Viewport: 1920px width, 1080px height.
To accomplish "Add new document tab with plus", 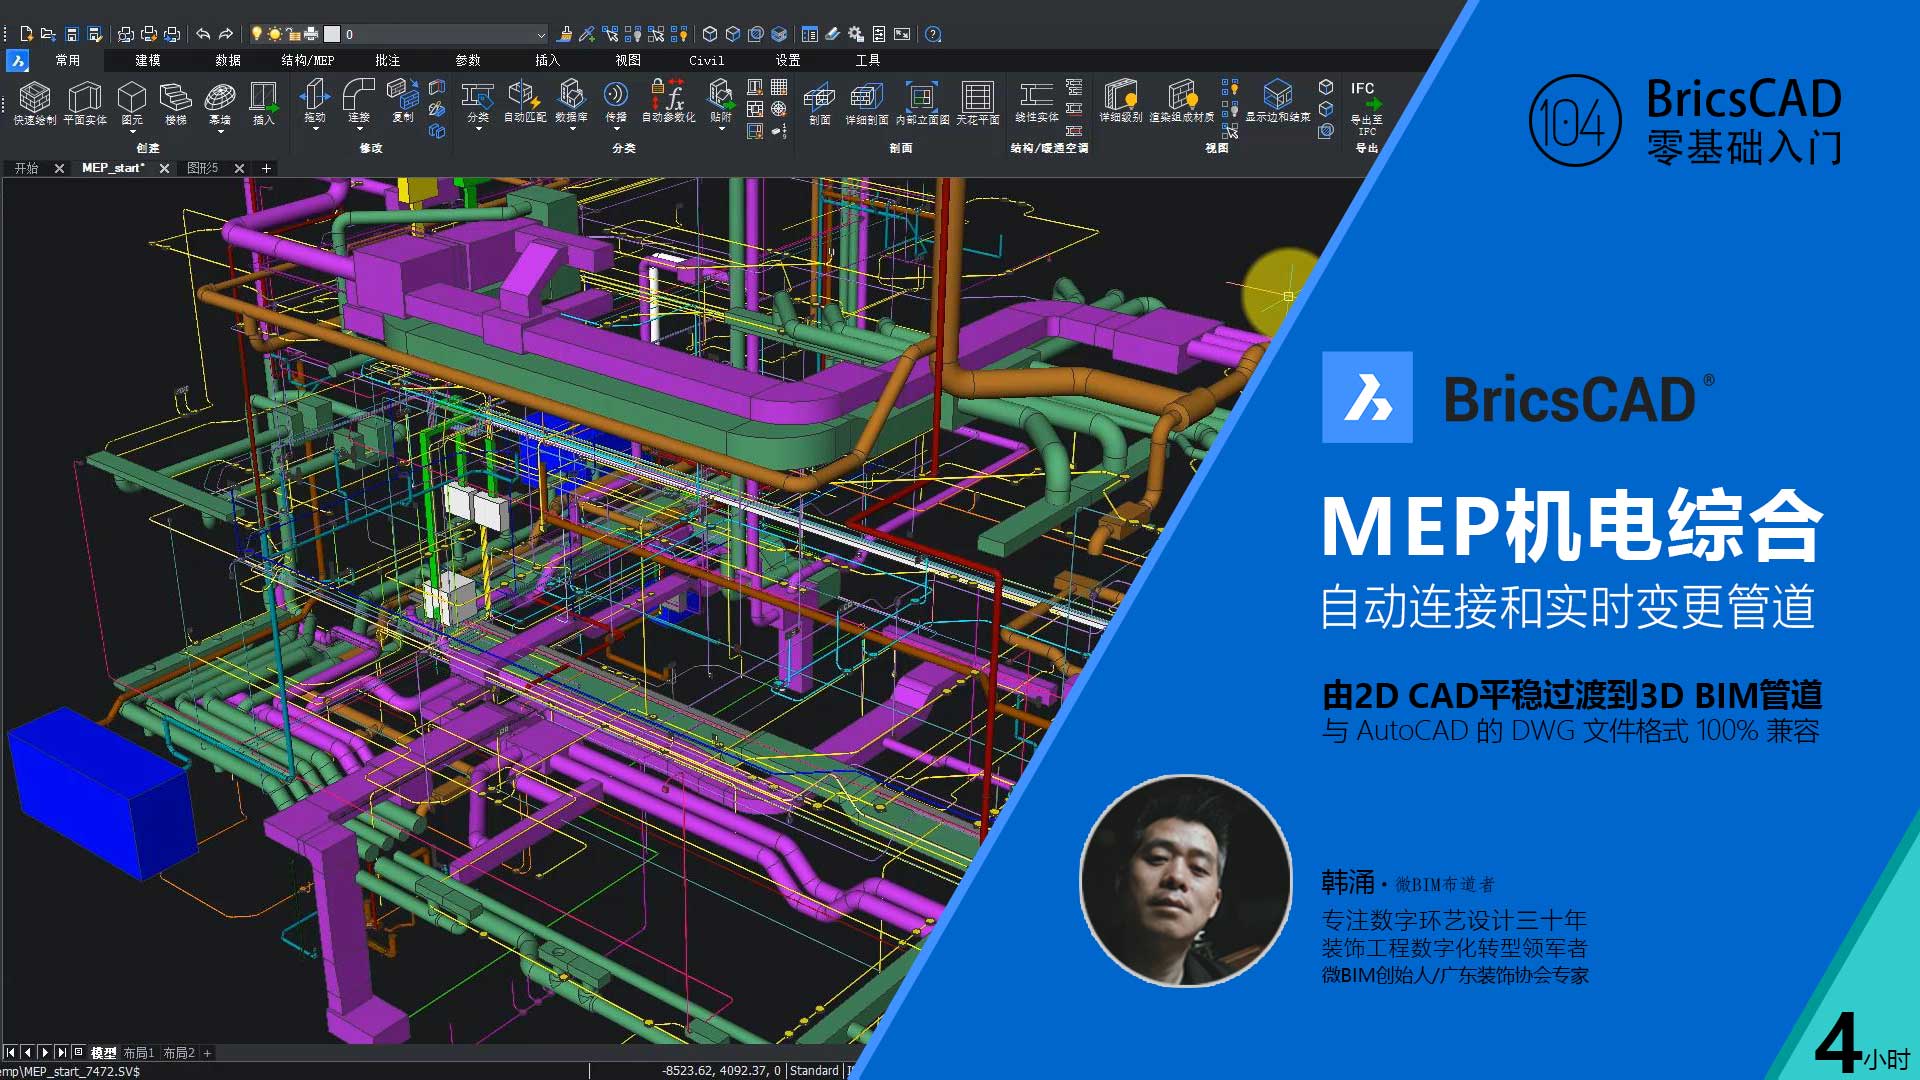I will pyautogui.click(x=267, y=168).
